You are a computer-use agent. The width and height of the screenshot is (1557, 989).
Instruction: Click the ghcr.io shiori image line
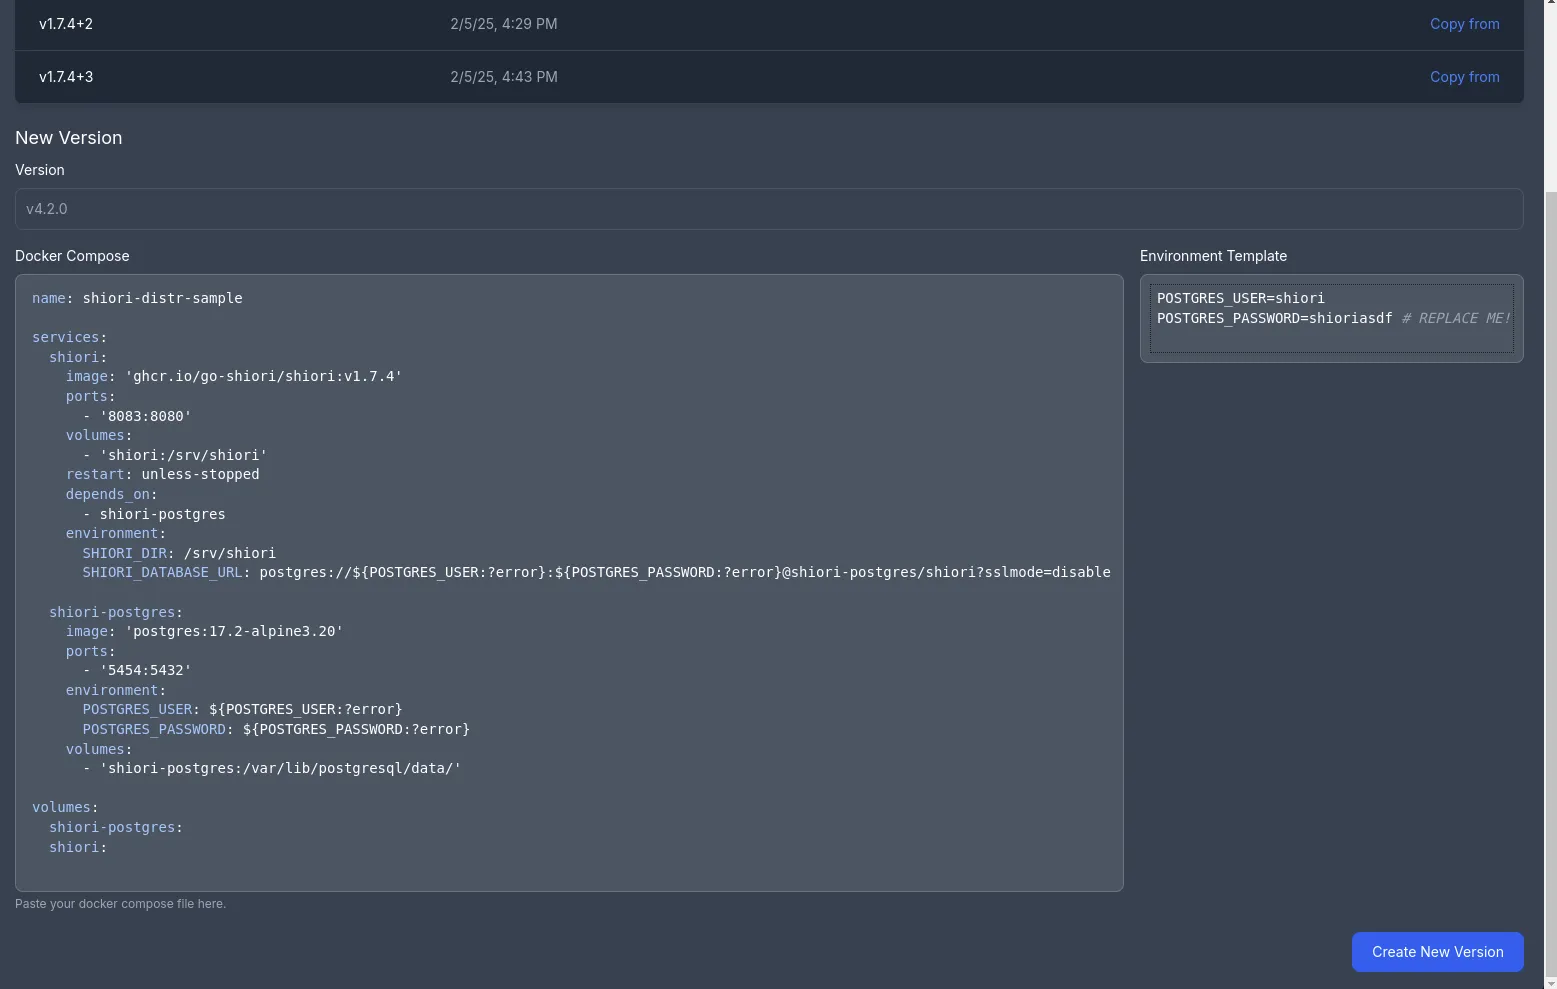[x=234, y=376]
